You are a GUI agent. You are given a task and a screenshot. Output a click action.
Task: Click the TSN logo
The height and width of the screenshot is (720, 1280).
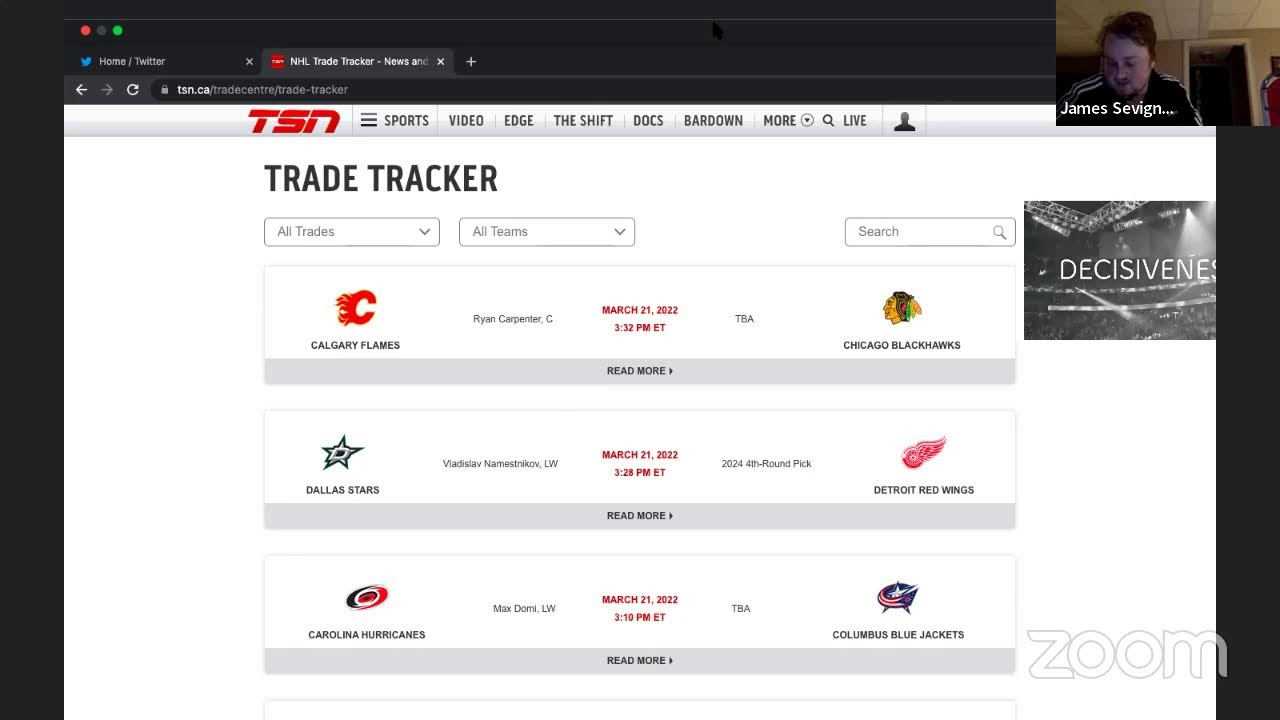tap(294, 121)
